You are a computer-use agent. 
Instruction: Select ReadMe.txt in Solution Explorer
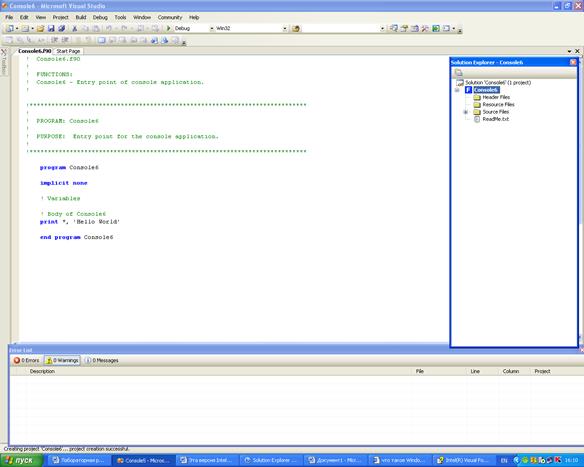[496, 119]
